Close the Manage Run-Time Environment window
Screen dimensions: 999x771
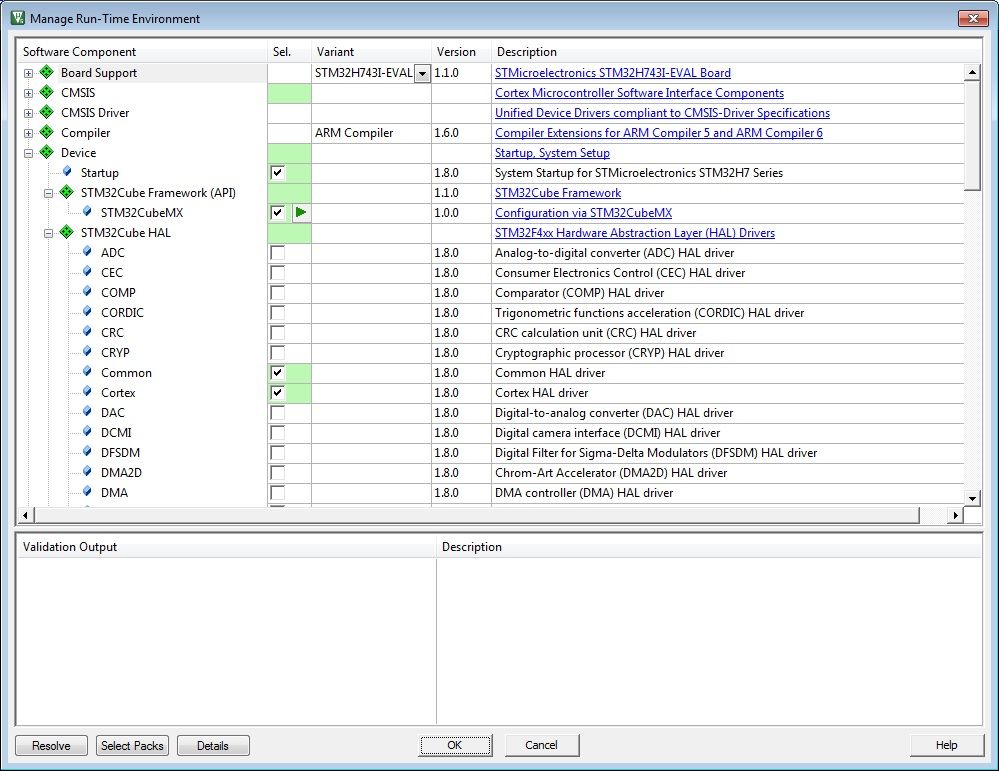[x=973, y=18]
